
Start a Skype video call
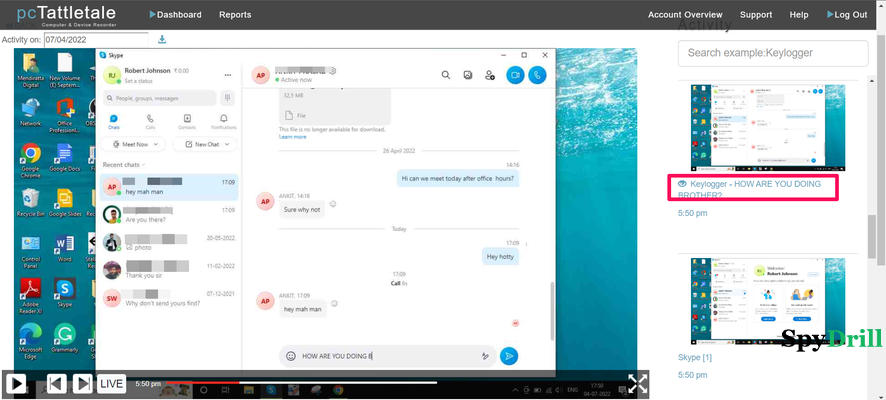click(x=515, y=75)
